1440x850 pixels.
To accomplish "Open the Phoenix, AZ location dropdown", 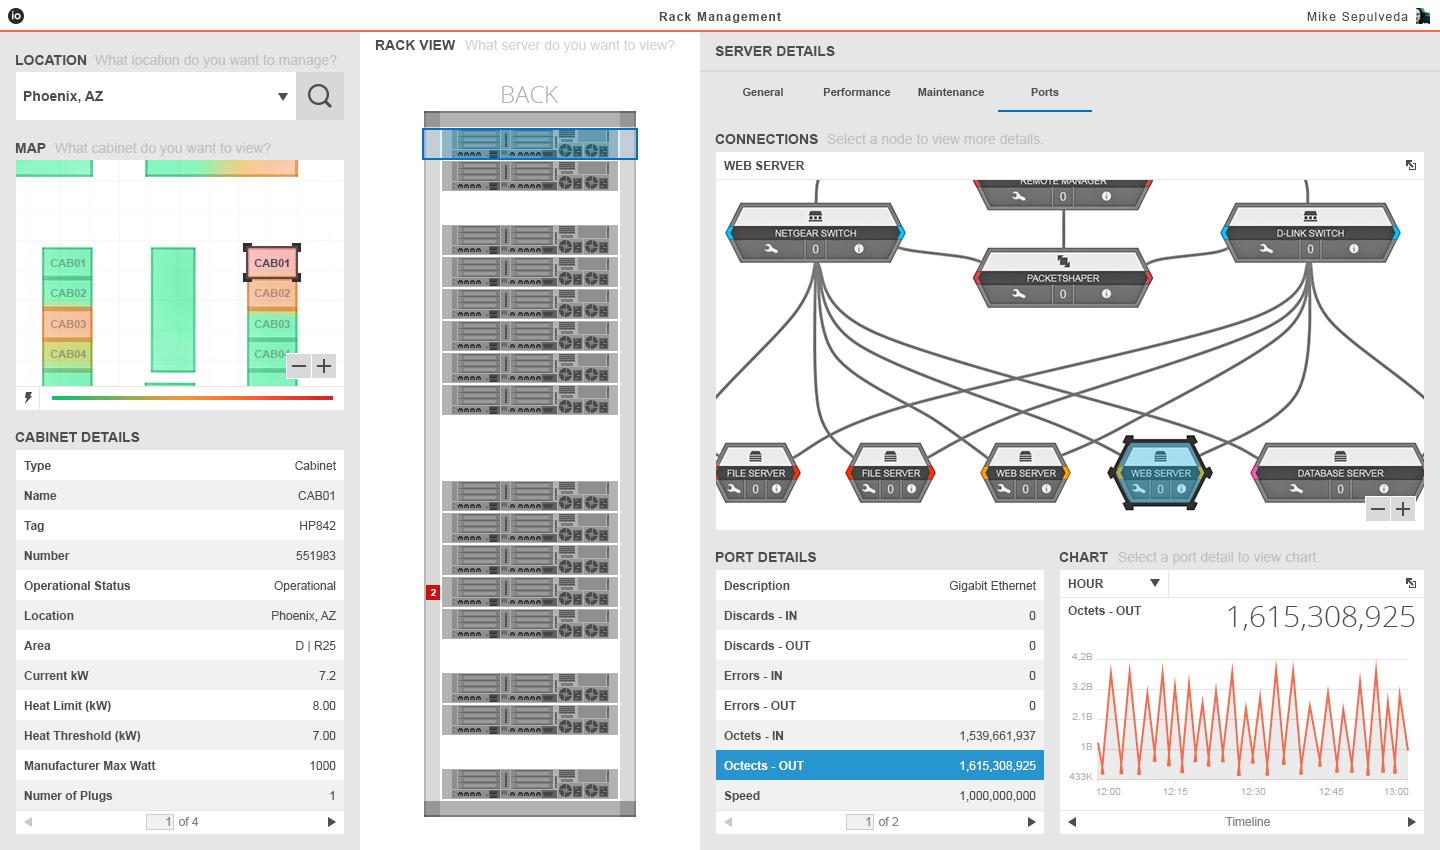I will point(283,97).
